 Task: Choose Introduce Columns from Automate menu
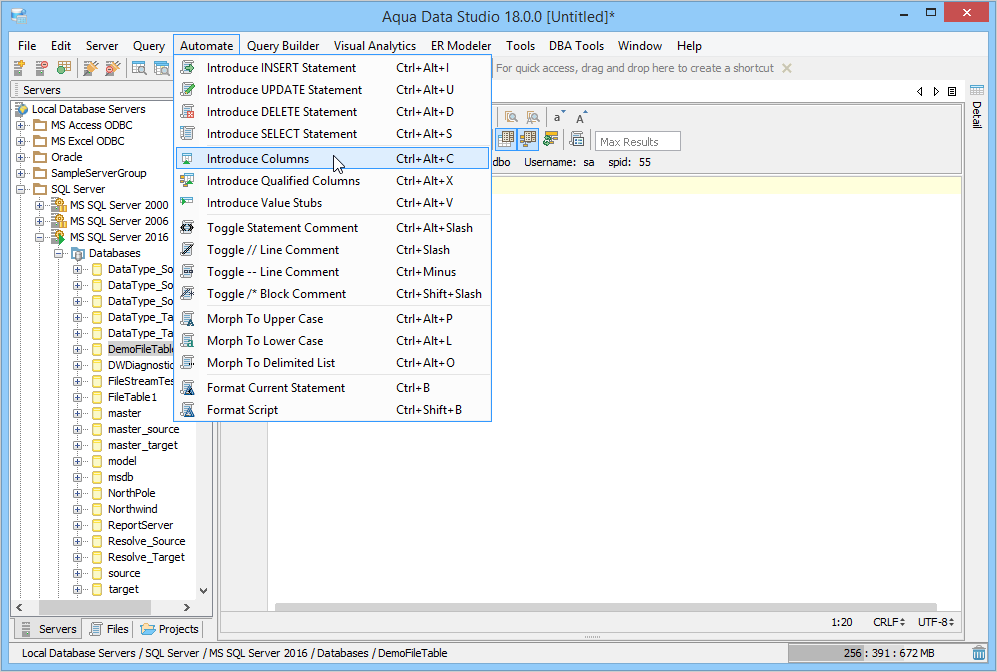pyautogui.click(x=332, y=158)
